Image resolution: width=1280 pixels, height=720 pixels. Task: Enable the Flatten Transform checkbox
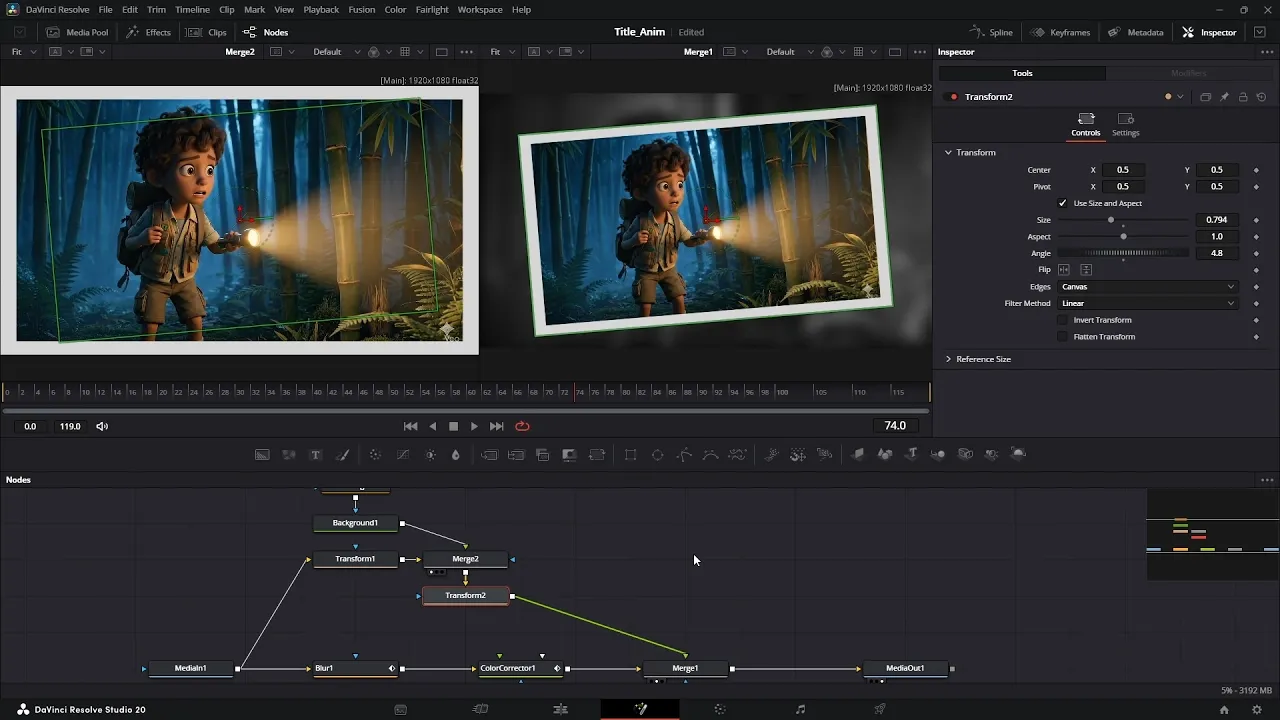point(1063,337)
